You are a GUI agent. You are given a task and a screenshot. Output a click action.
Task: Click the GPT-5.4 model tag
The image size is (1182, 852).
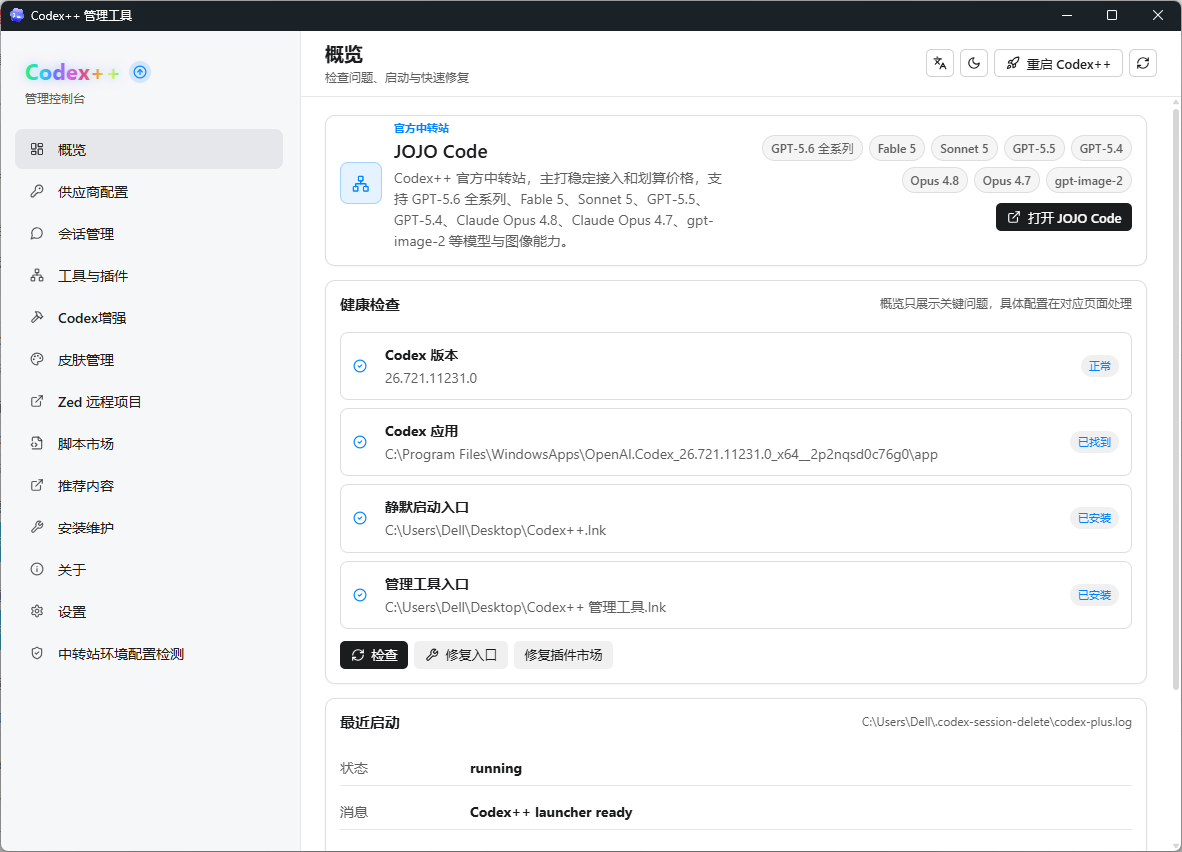point(1101,149)
